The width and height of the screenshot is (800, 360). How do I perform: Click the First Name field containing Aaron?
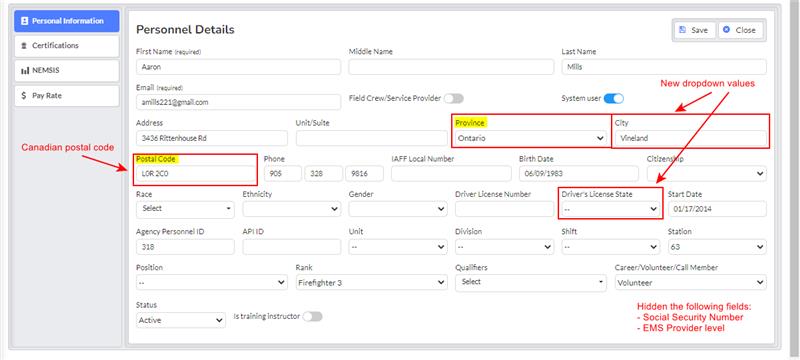click(x=238, y=67)
